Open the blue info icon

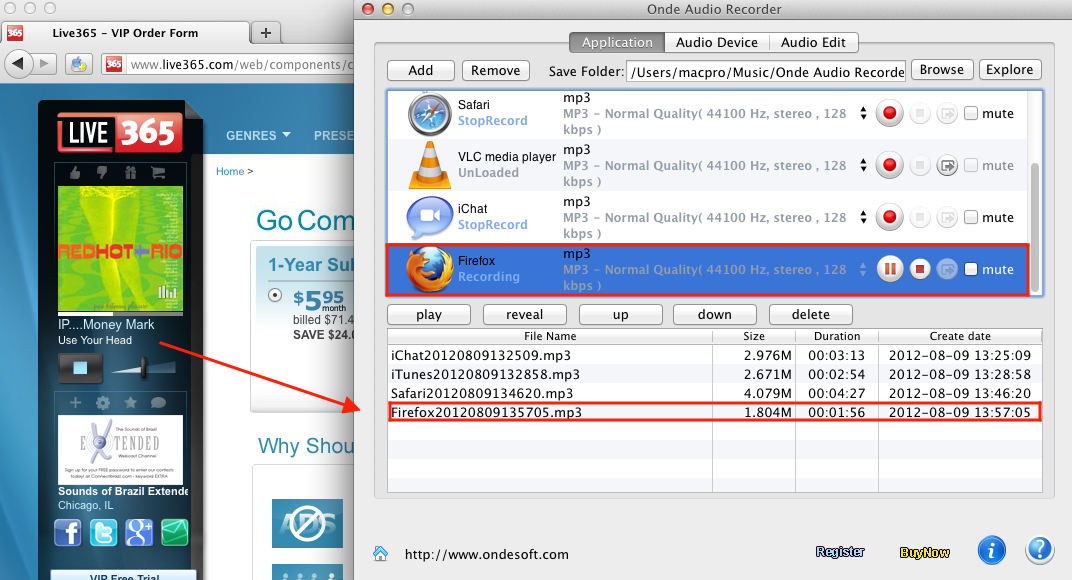[x=990, y=550]
